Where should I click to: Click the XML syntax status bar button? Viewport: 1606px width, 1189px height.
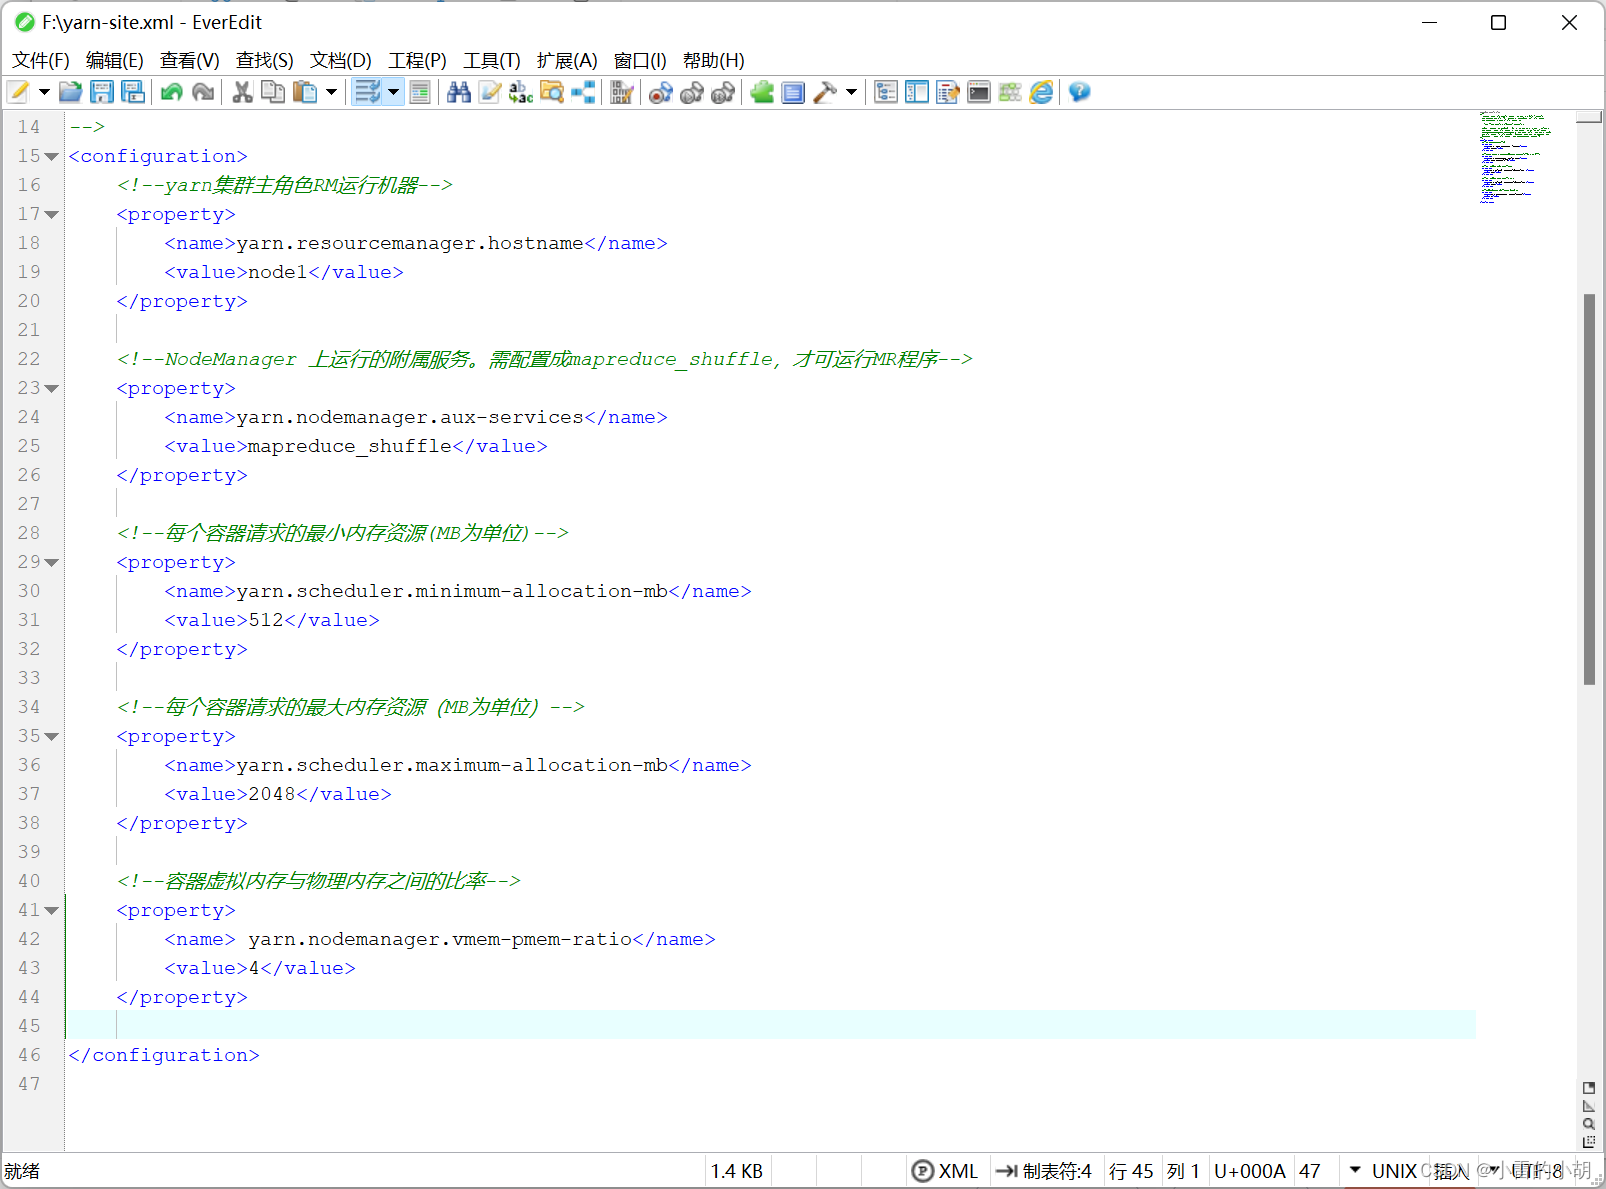point(946,1171)
